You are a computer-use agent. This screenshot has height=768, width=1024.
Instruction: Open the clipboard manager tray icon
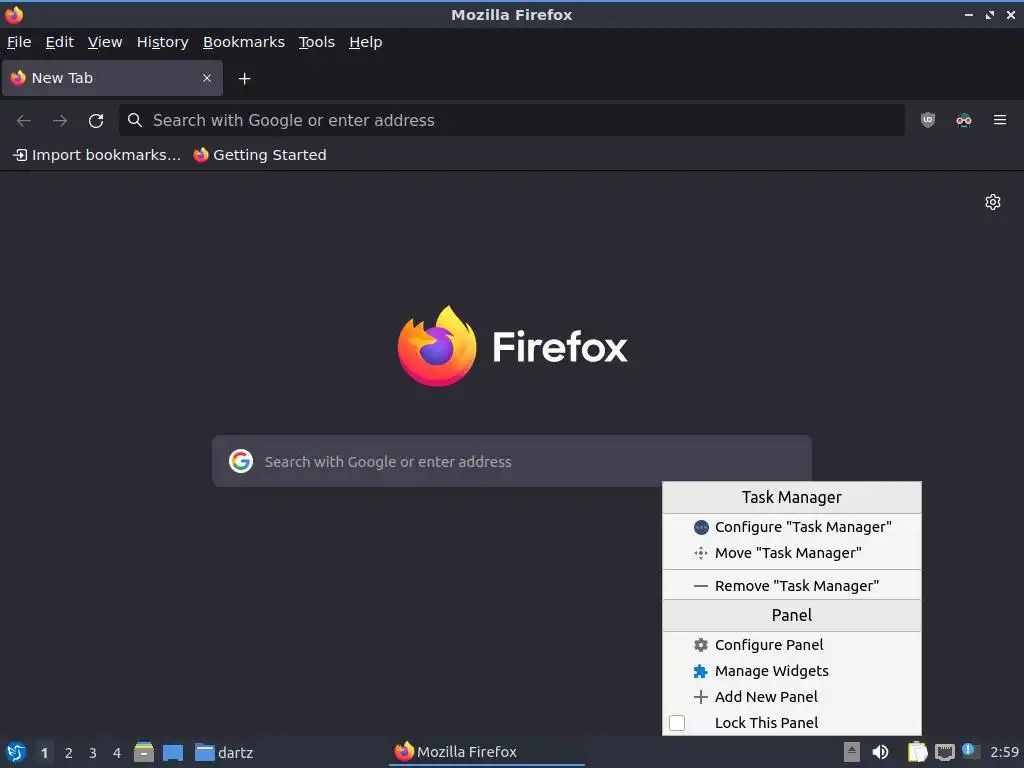pyautogui.click(x=917, y=752)
